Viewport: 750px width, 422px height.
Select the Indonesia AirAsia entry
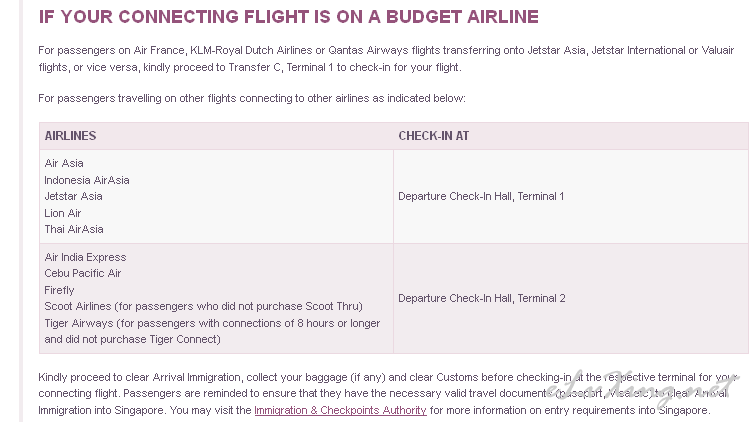pyautogui.click(x=87, y=180)
